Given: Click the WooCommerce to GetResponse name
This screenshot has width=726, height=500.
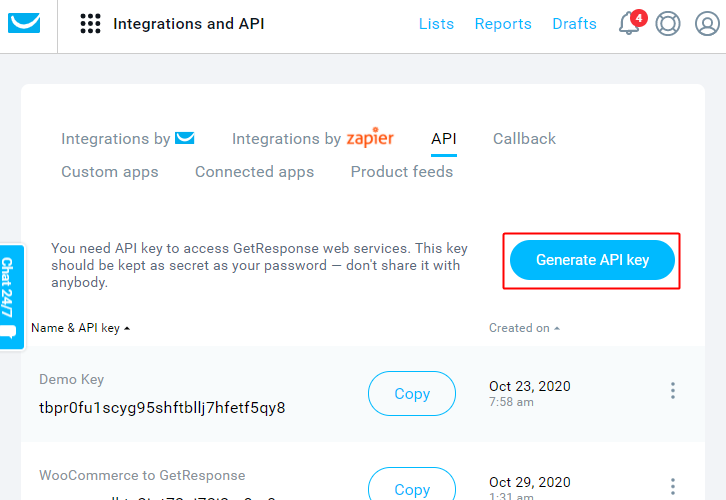Looking at the screenshot, I should 142,475.
